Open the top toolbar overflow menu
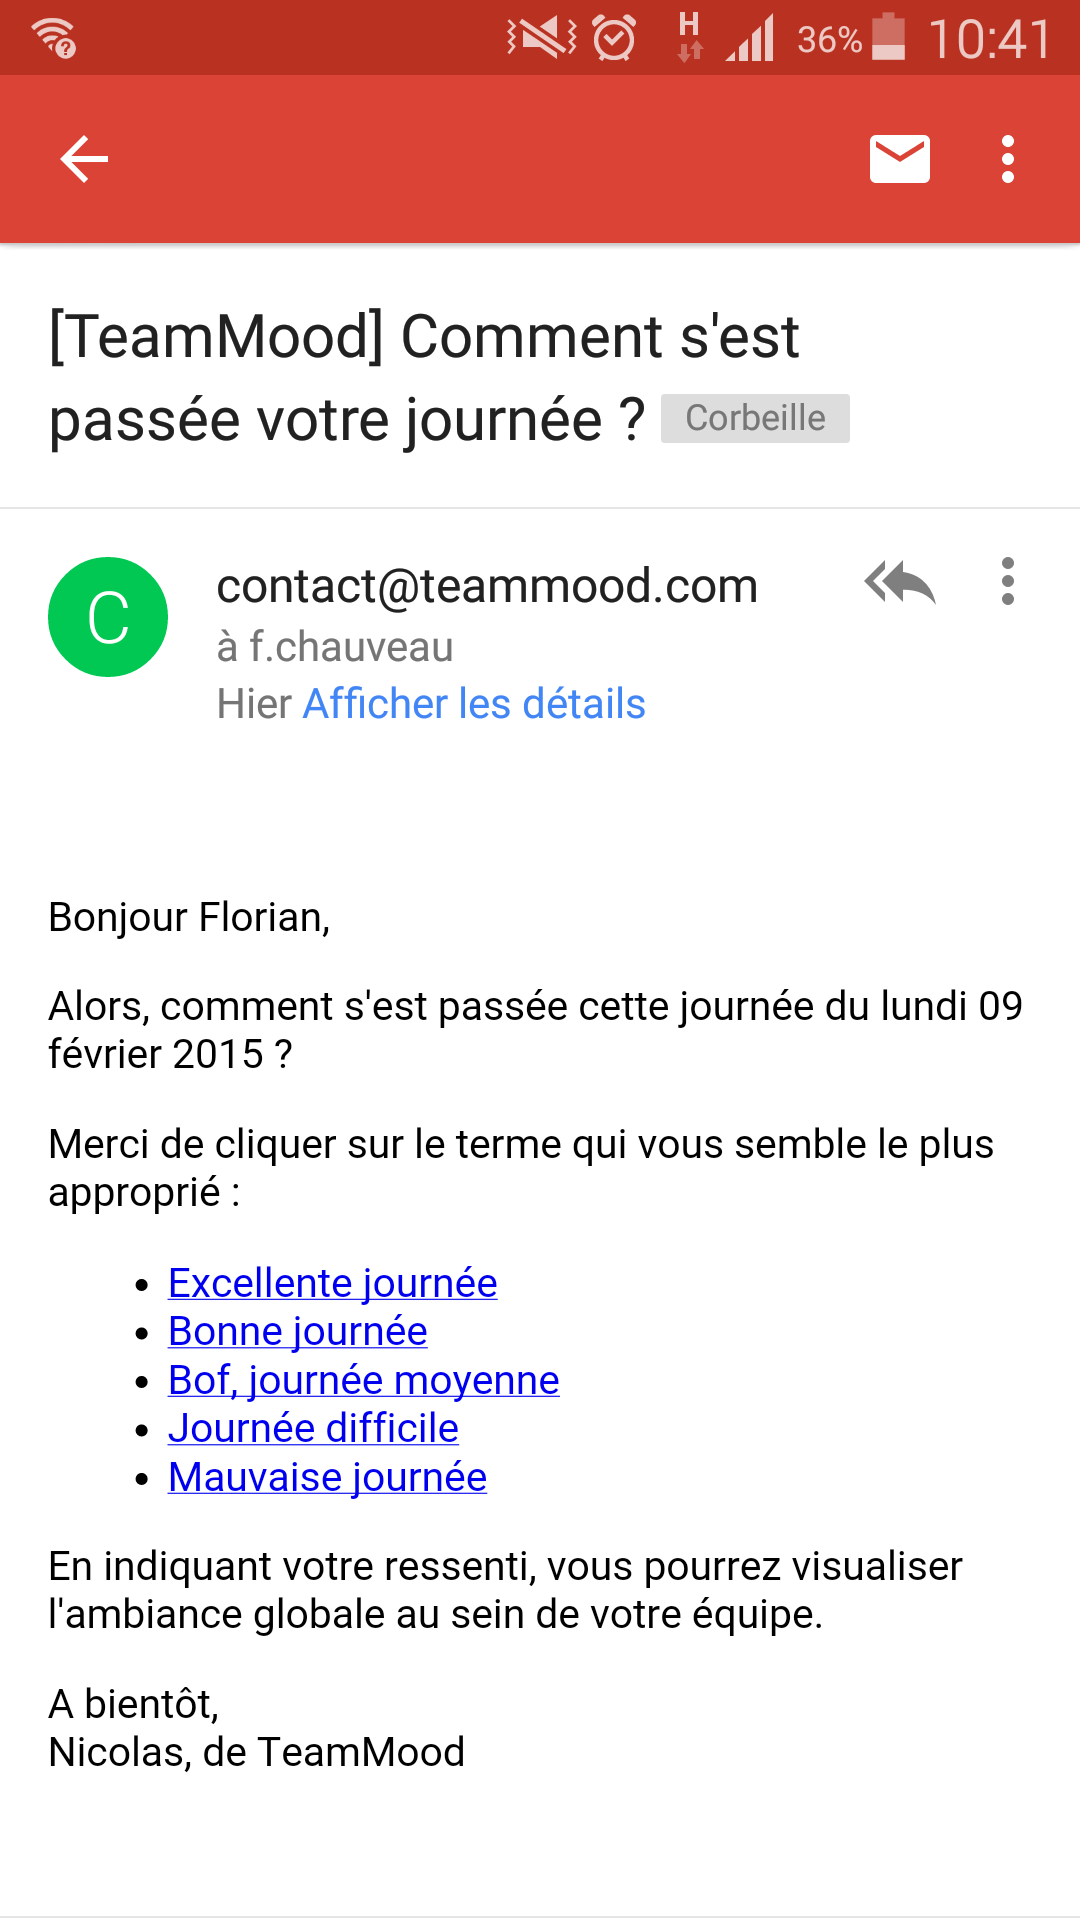 pyautogui.click(x=1007, y=159)
